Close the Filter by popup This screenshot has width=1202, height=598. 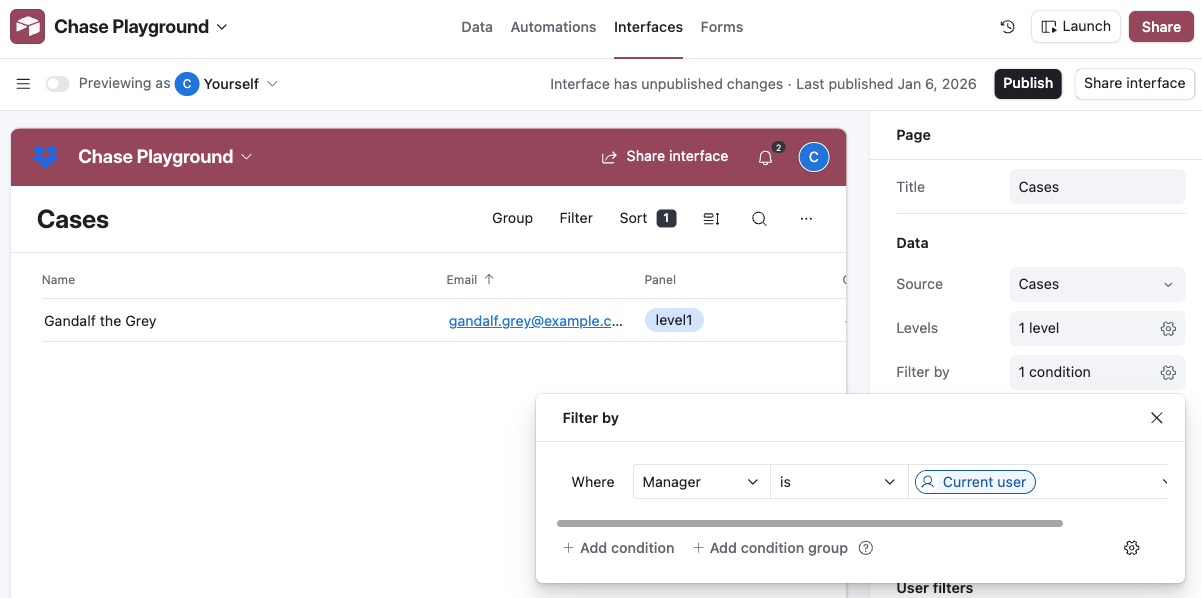coord(1156,418)
